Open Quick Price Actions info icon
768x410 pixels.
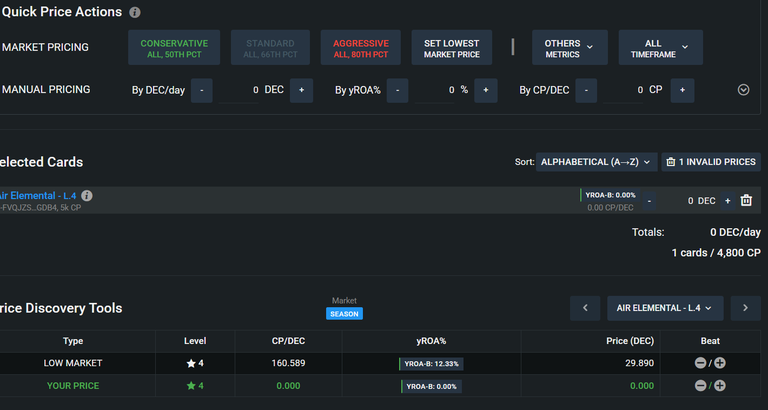(135, 13)
